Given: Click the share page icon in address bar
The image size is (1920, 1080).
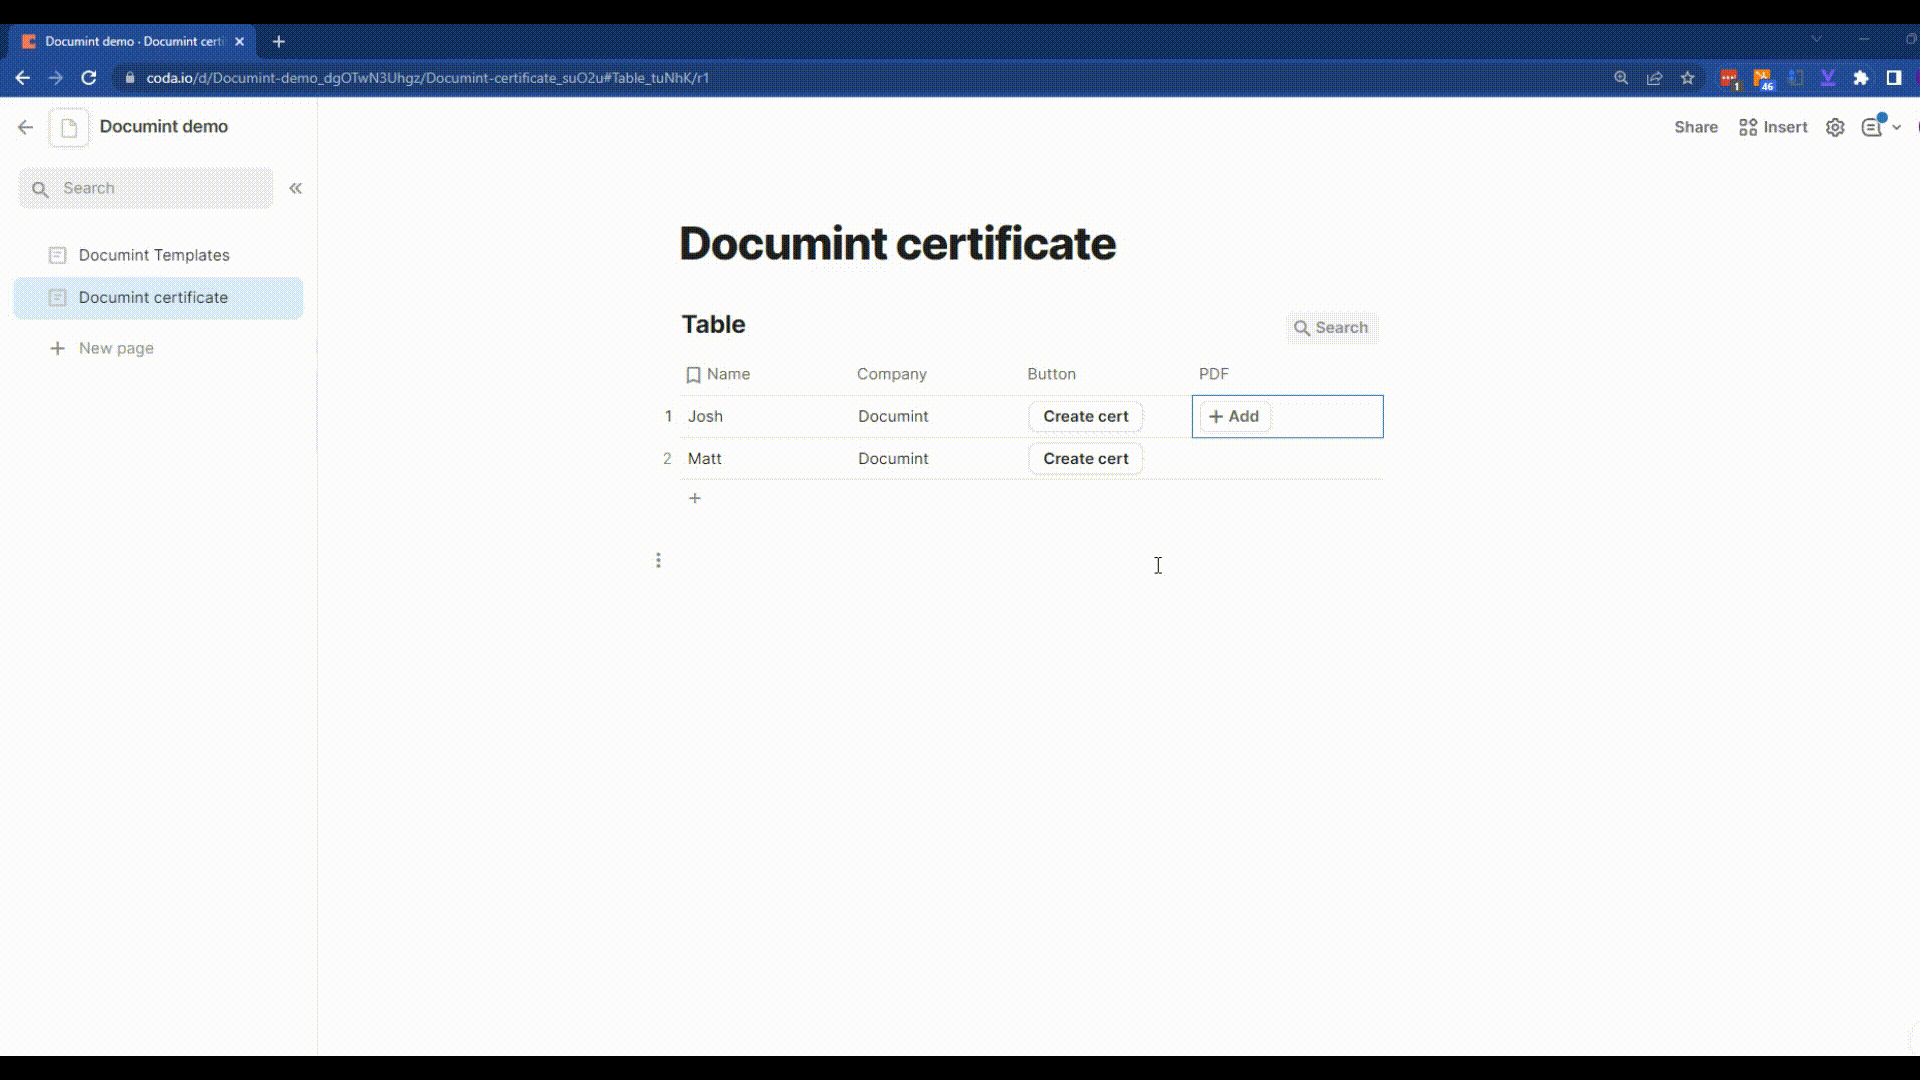Looking at the screenshot, I should pyautogui.click(x=1654, y=78).
